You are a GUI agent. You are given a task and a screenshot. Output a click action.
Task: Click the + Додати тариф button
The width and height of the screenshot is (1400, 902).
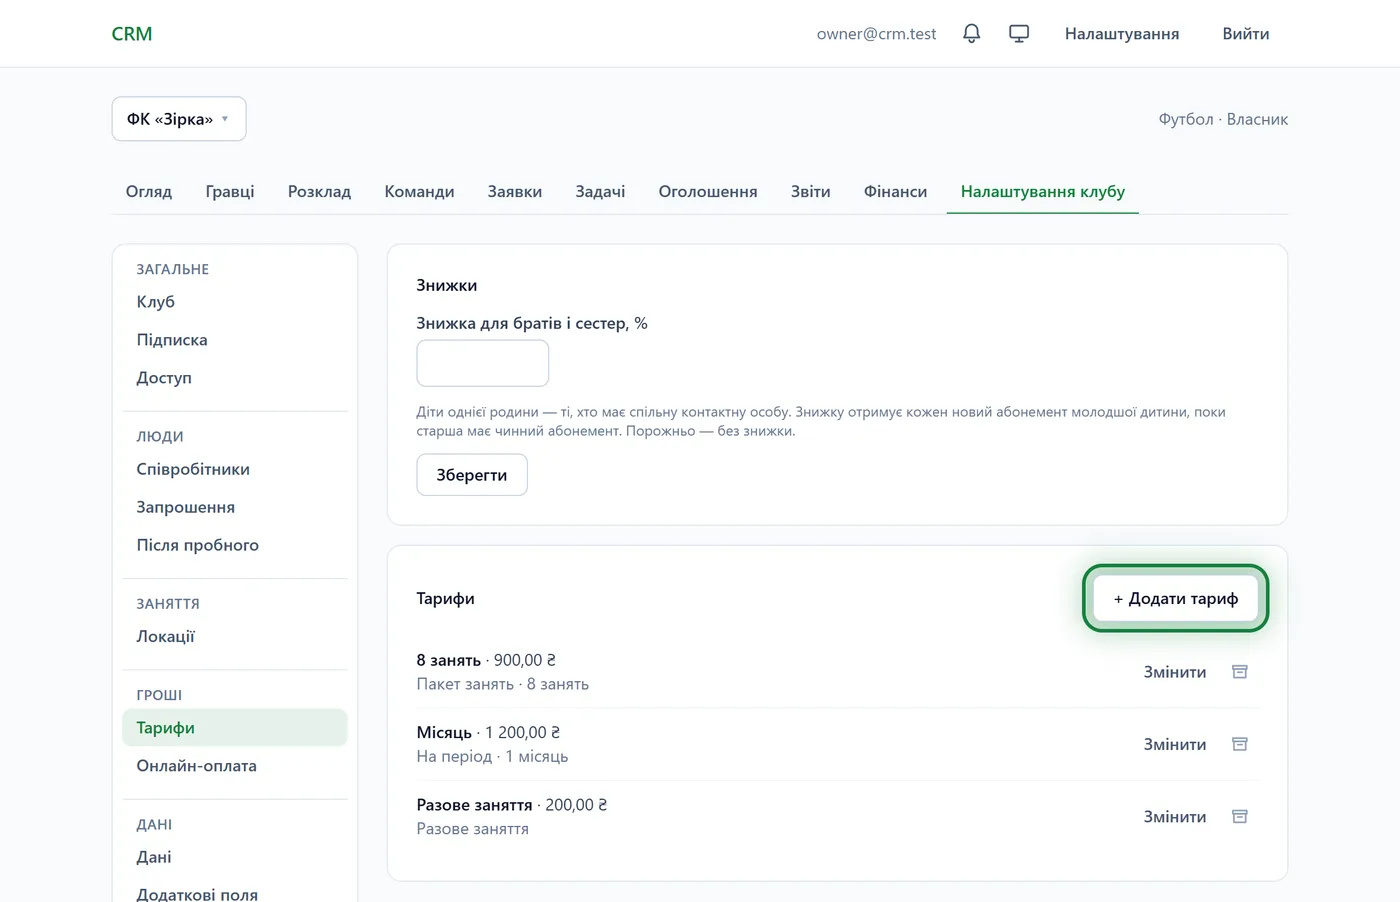[x=1175, y=598]
